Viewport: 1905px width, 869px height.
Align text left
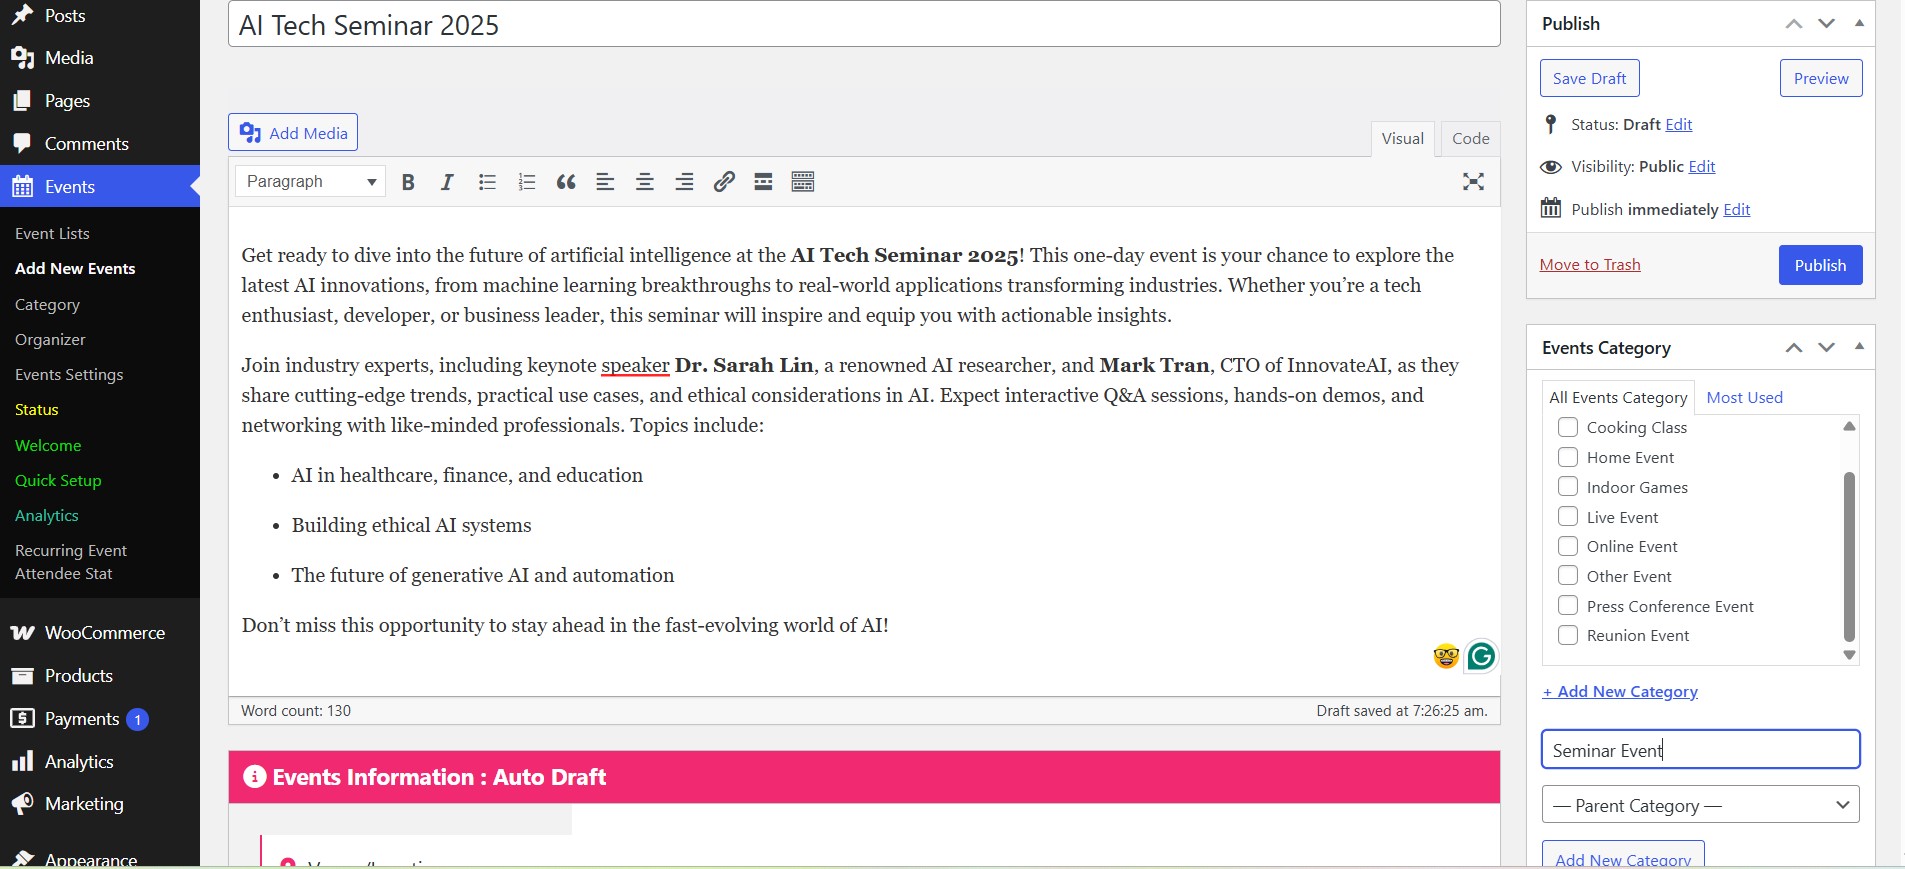(x=605, y=182)
